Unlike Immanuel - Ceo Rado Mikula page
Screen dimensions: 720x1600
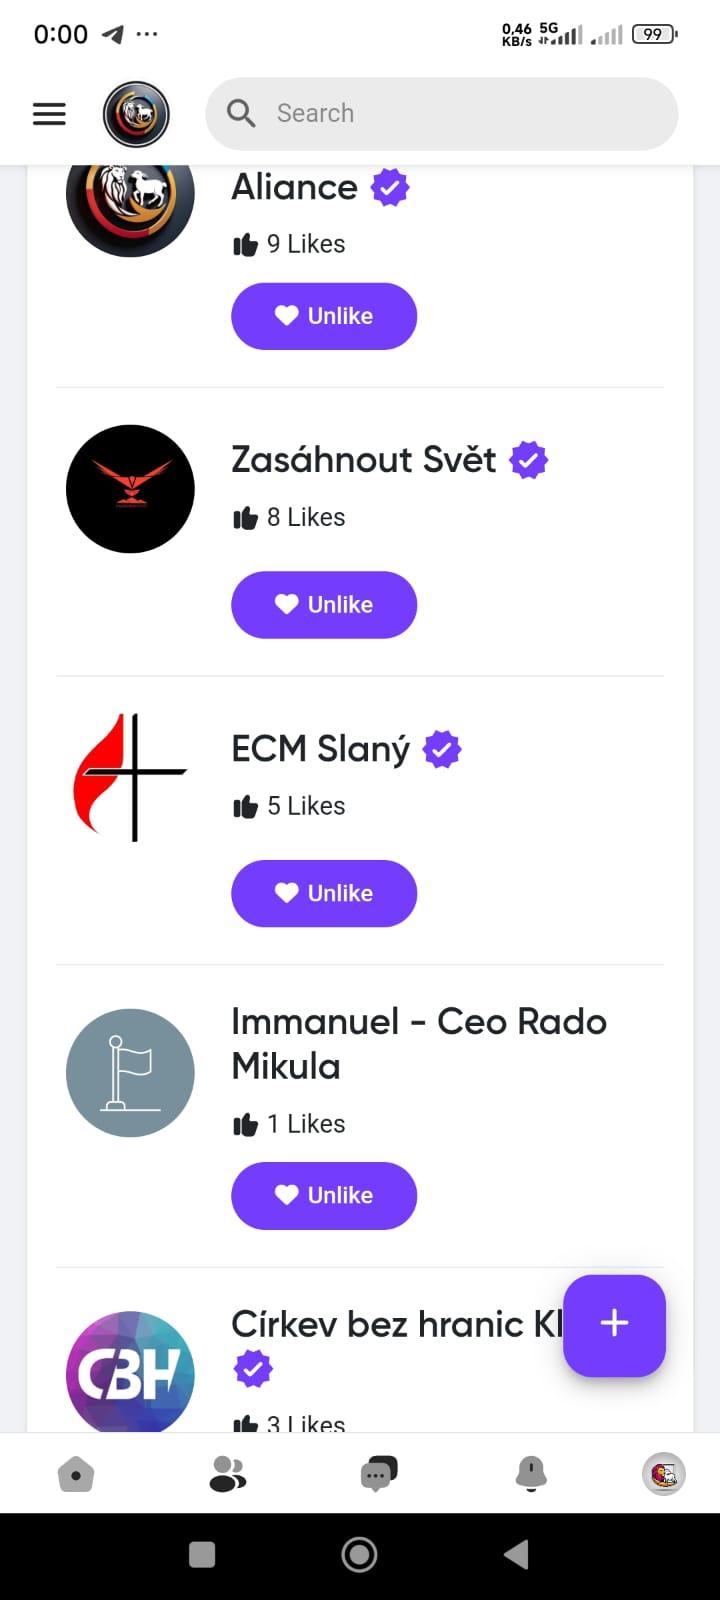pos(324,1195)
